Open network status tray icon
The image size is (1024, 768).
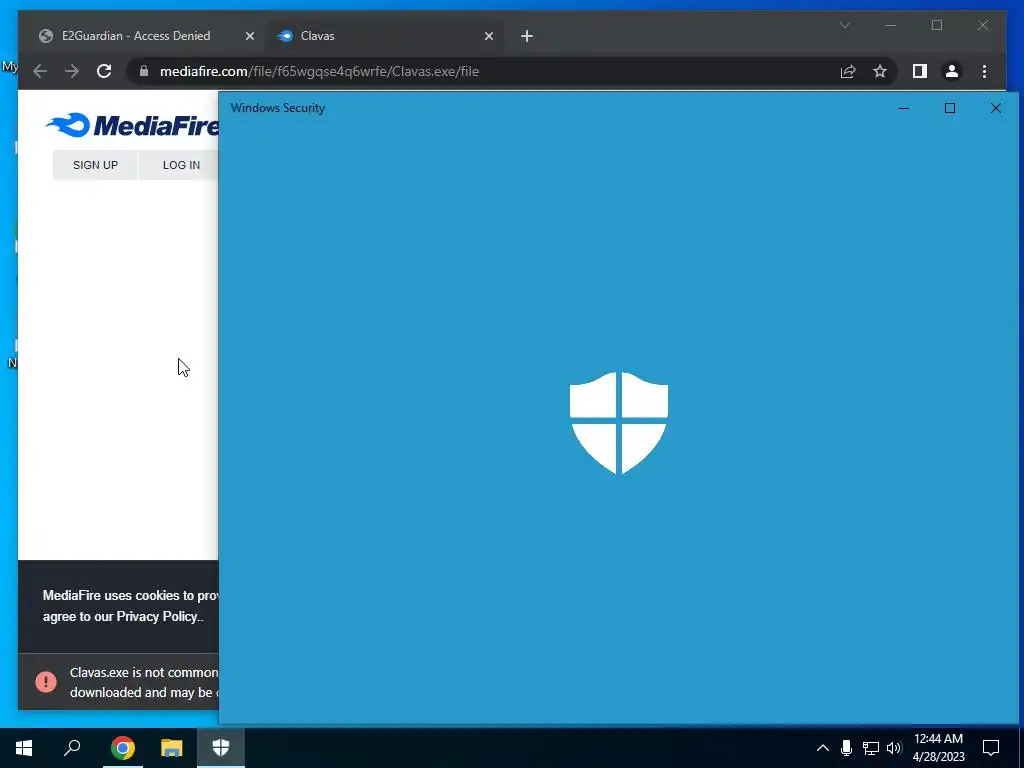tap(871, 748)
